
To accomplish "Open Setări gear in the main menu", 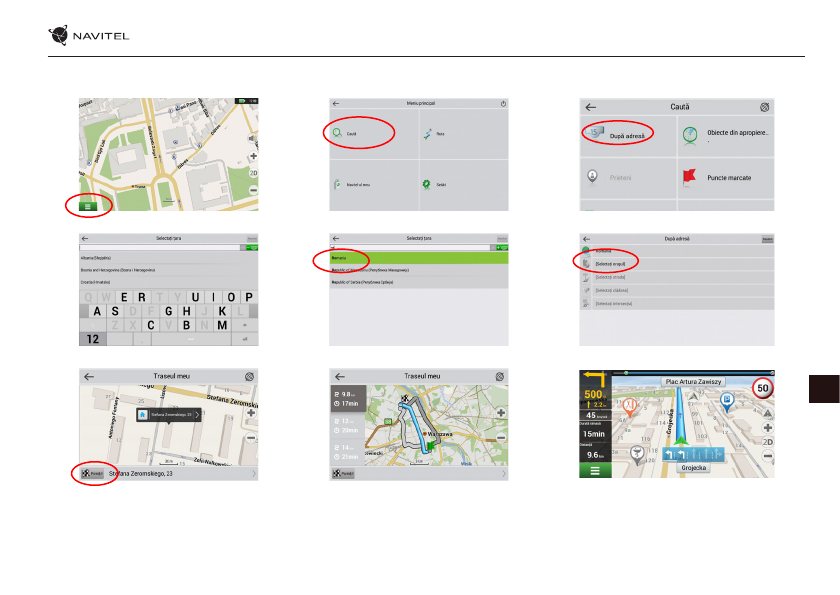I will (426, 185).
